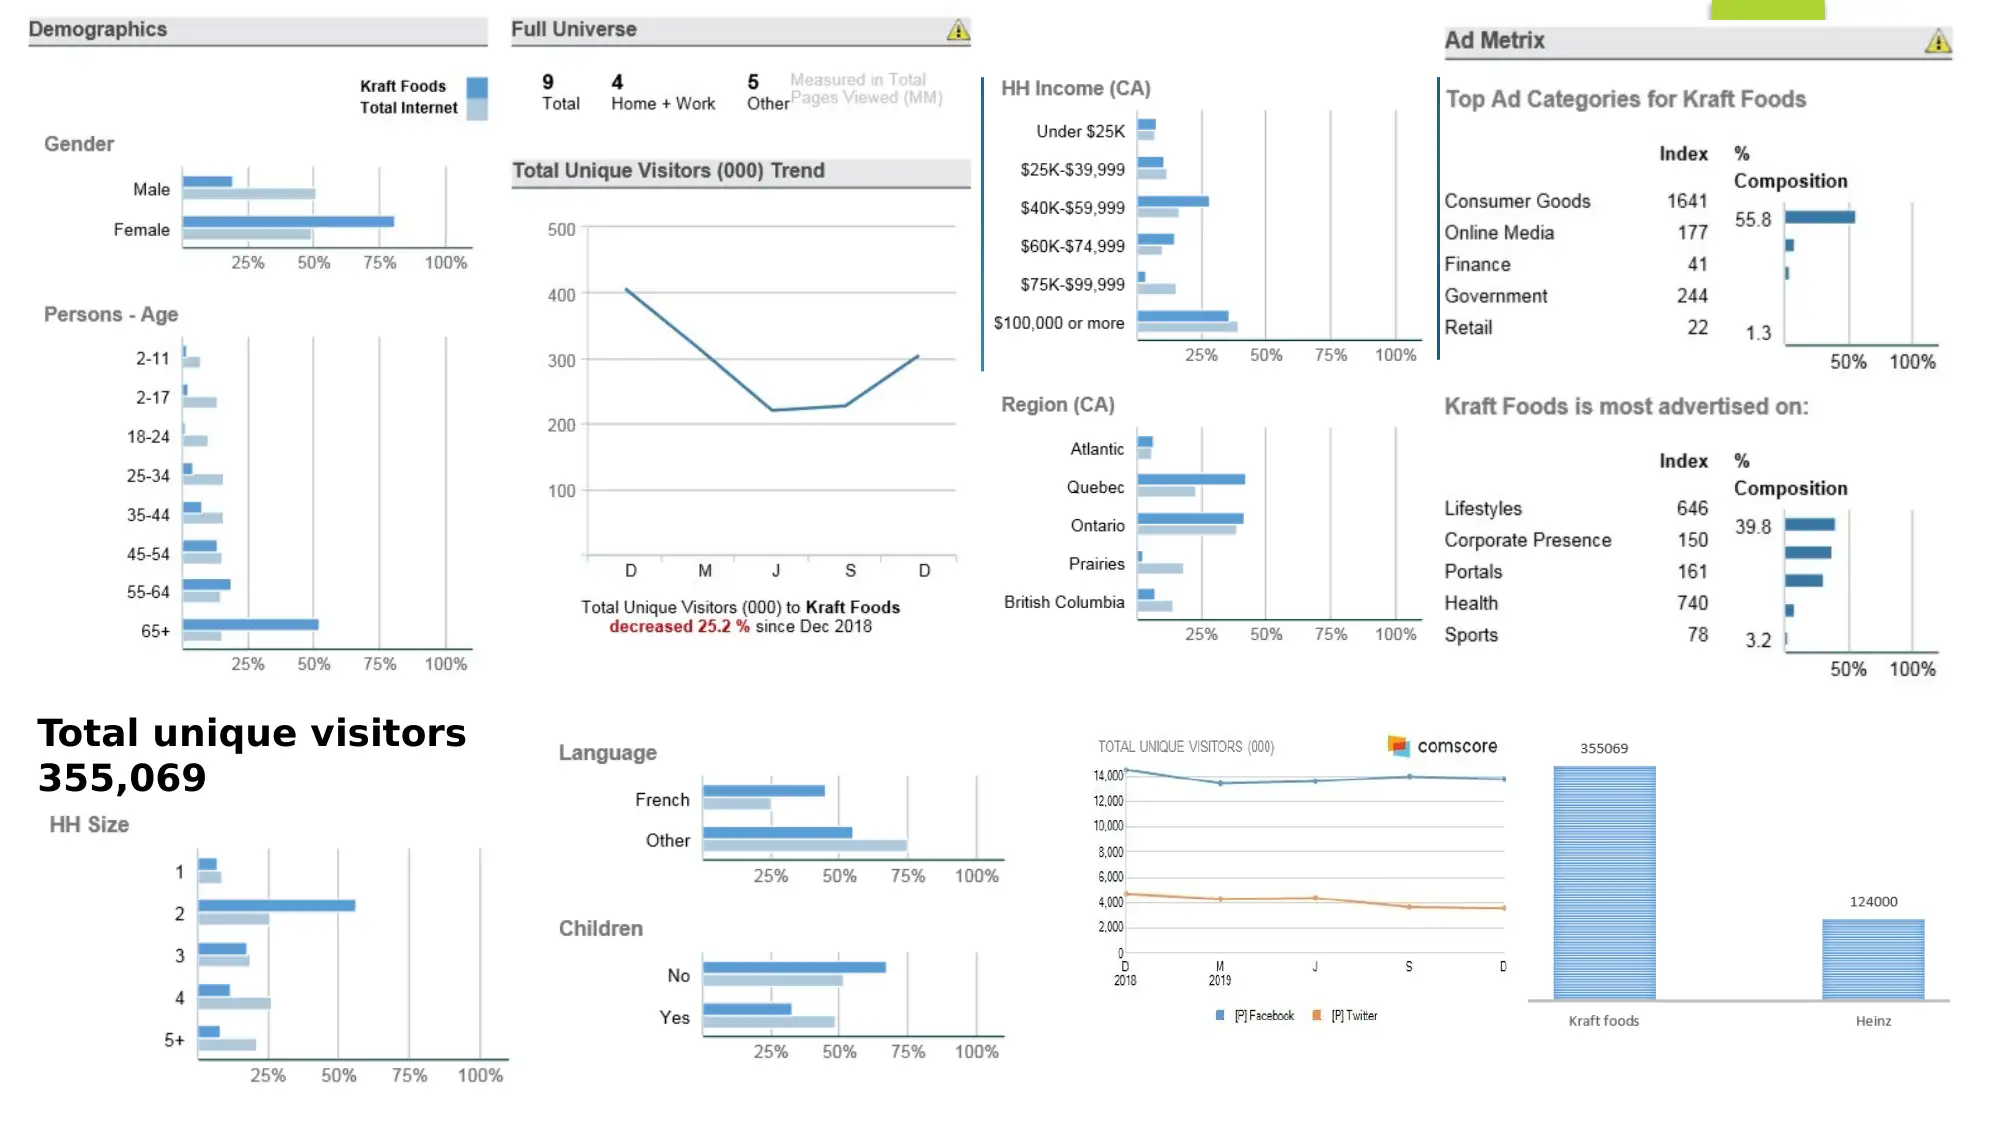
Task: Select the Full Universe panel header
Action: (x=740, y=31)
